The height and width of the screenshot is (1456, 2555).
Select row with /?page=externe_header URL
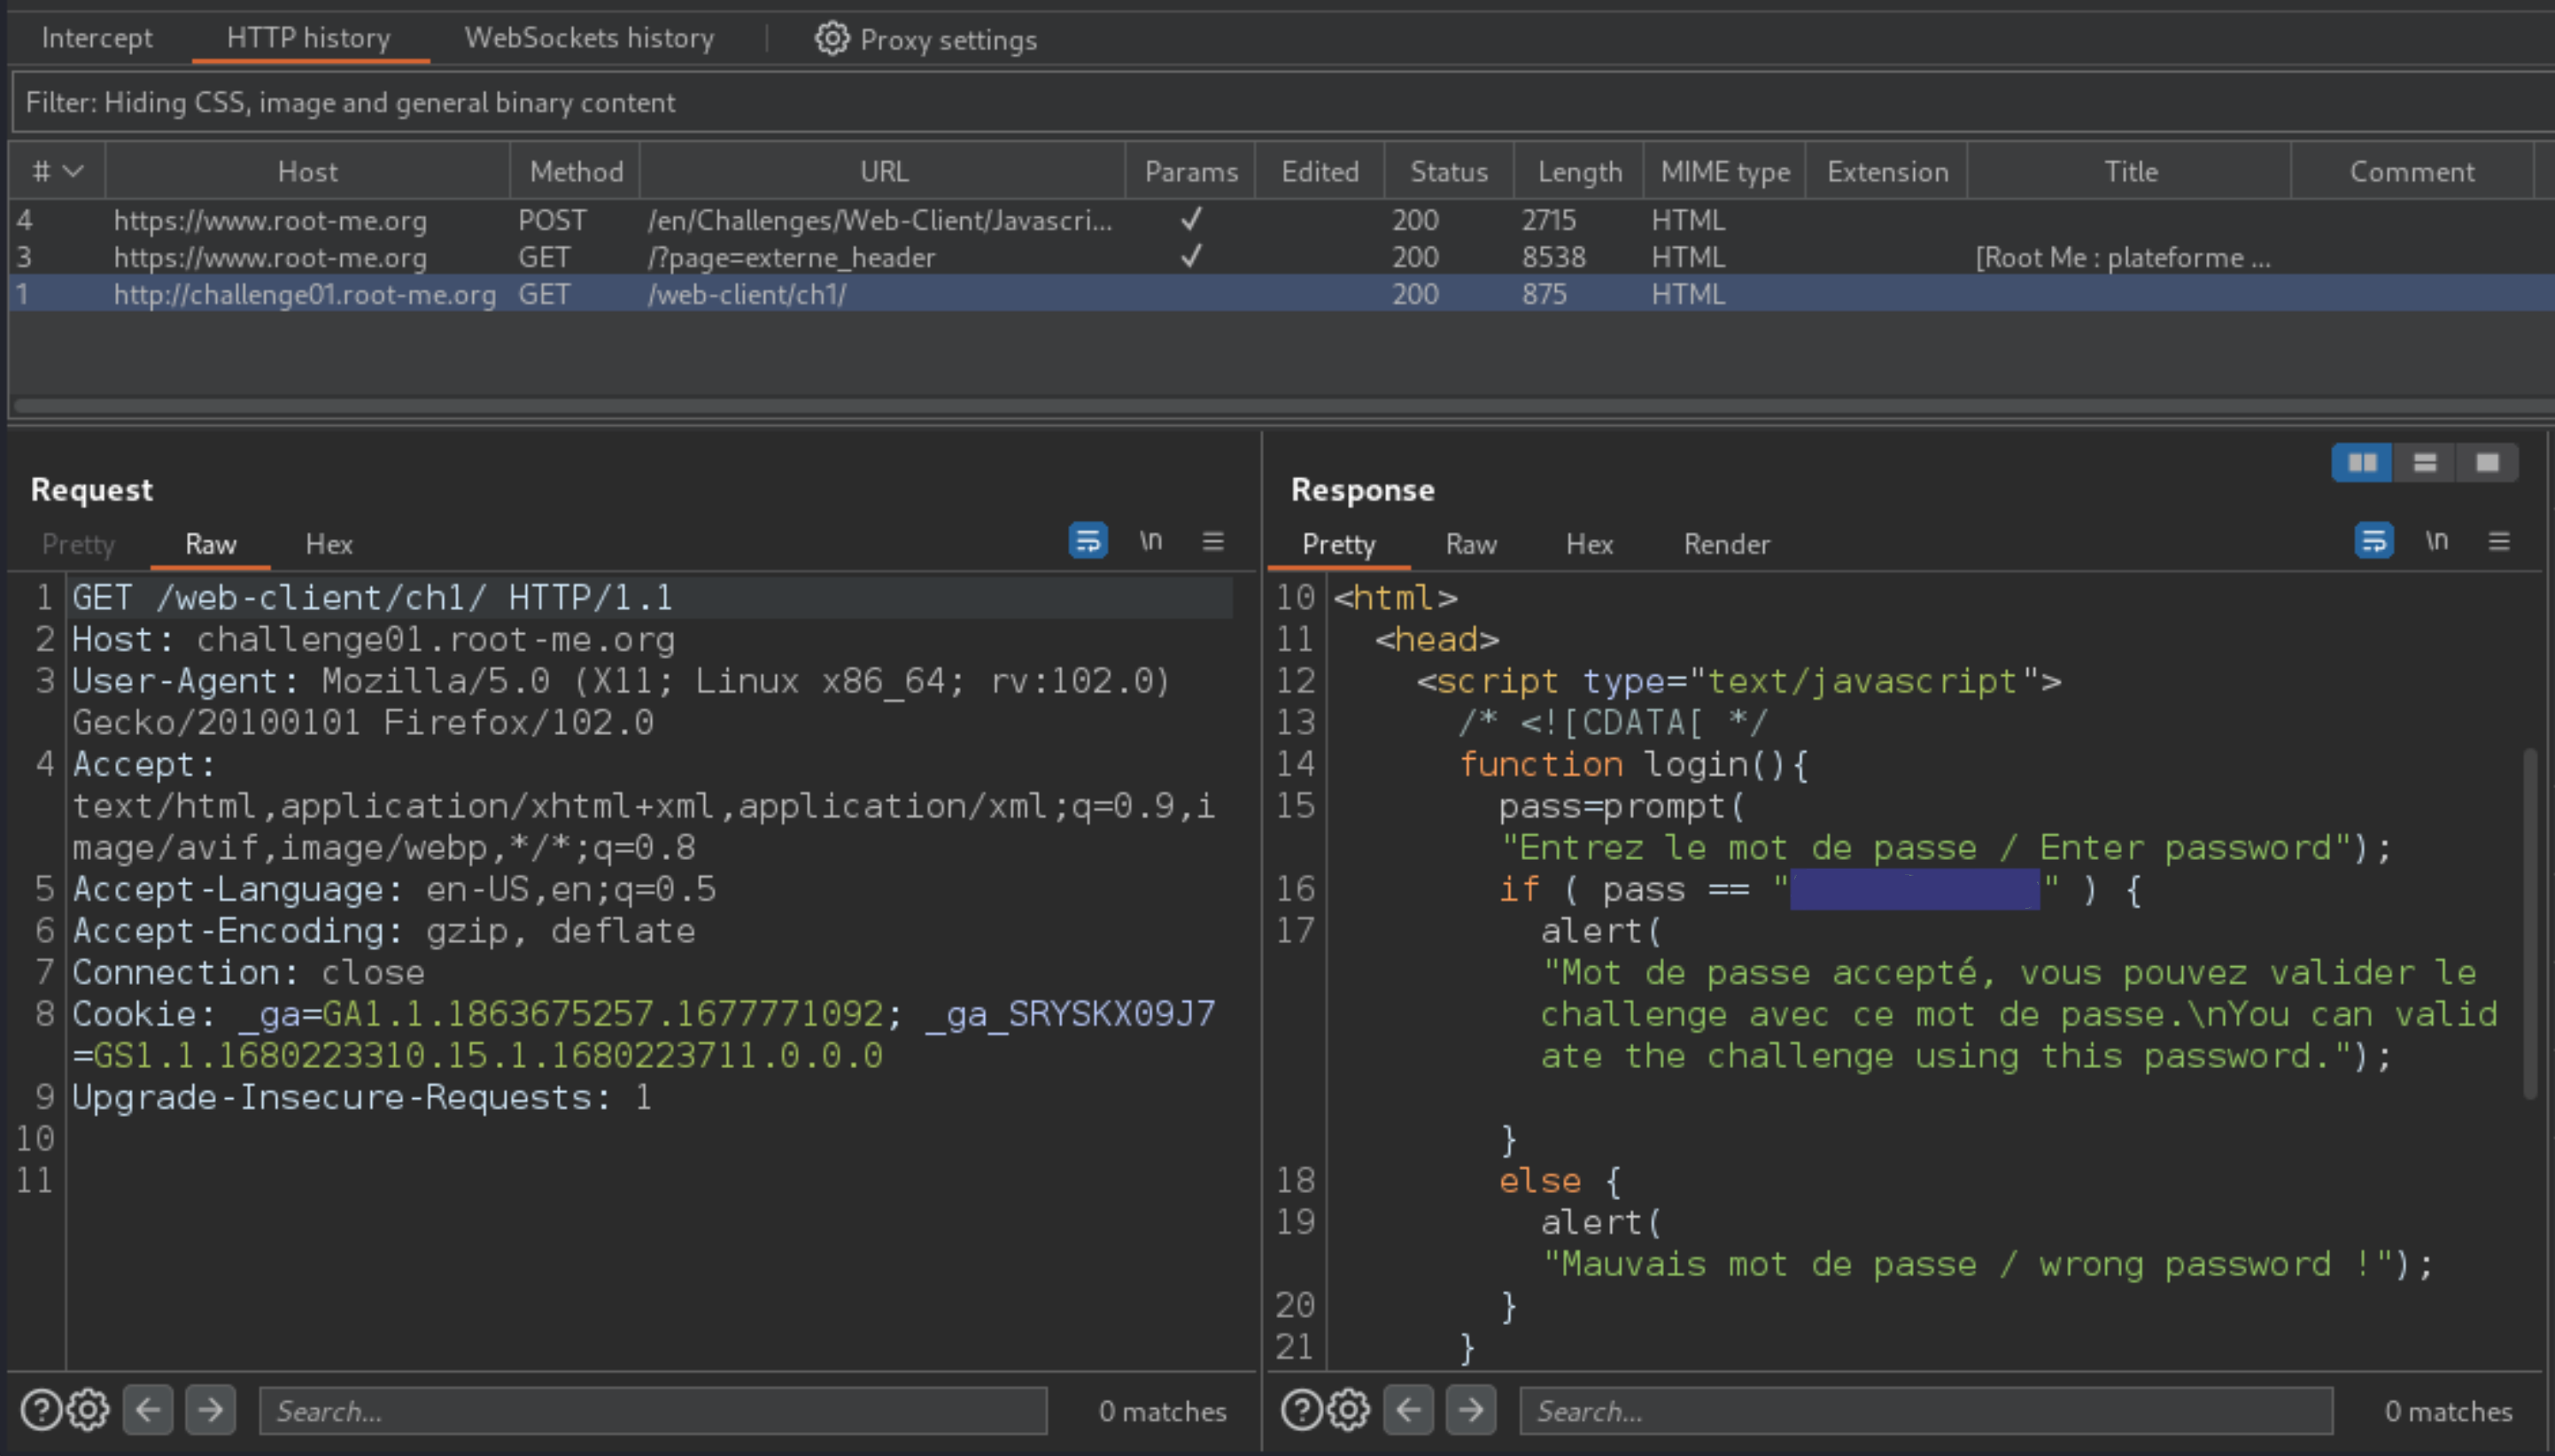click(1282, 257)
